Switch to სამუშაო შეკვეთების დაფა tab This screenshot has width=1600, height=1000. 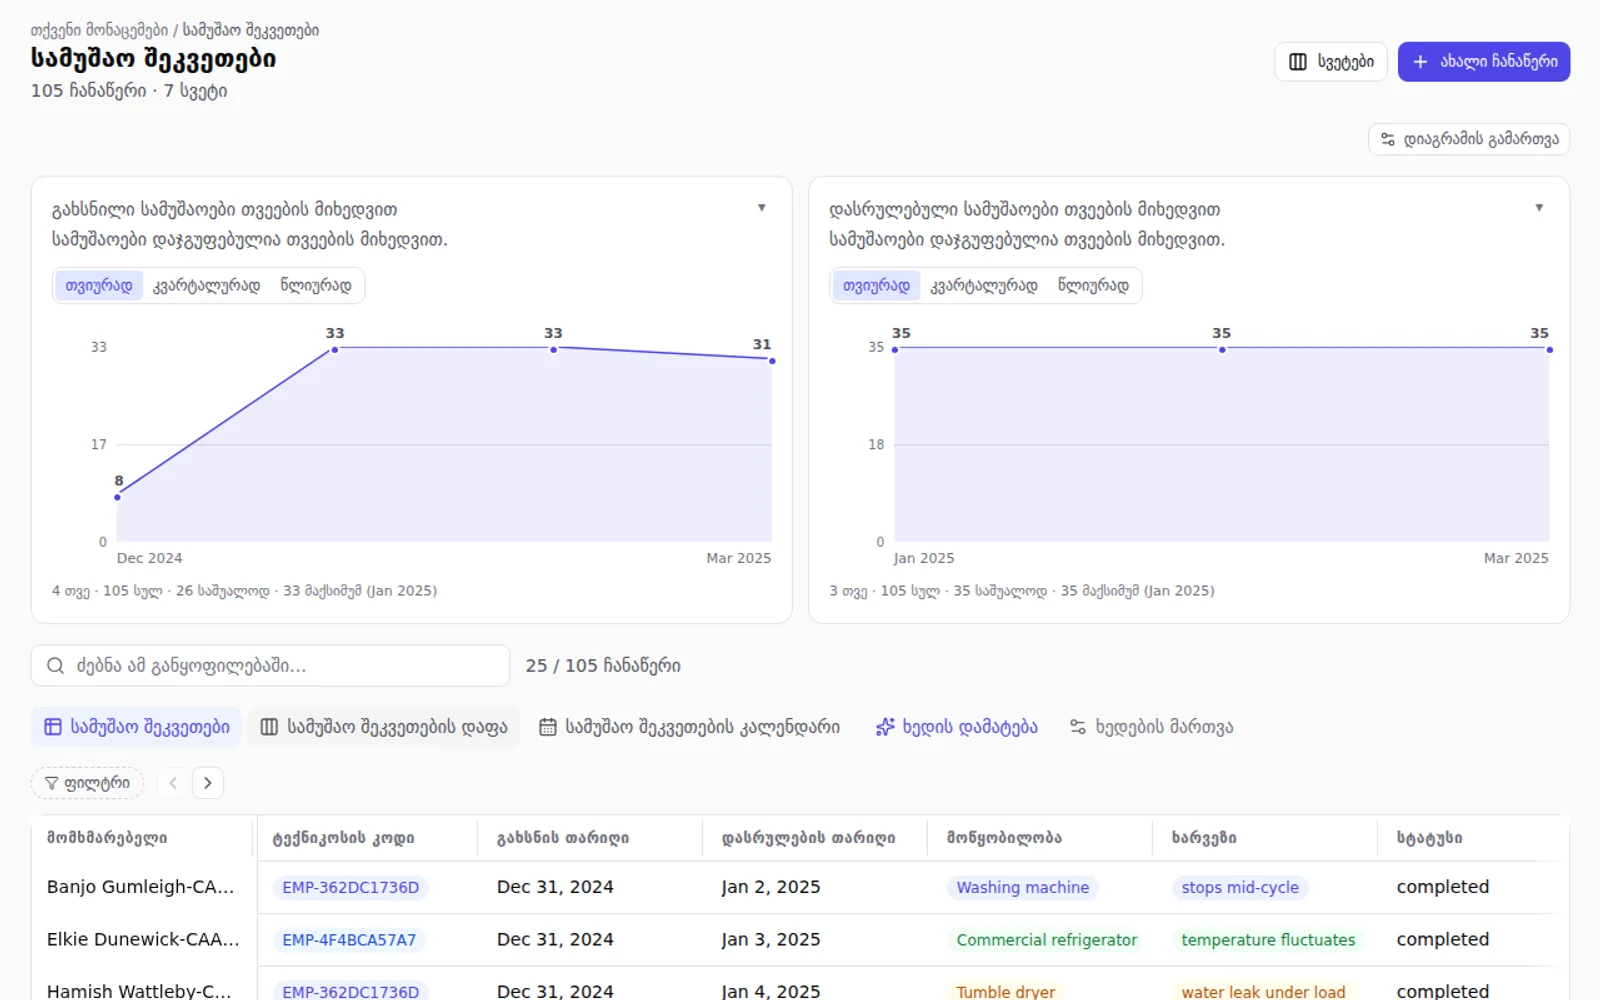(384, 727)
